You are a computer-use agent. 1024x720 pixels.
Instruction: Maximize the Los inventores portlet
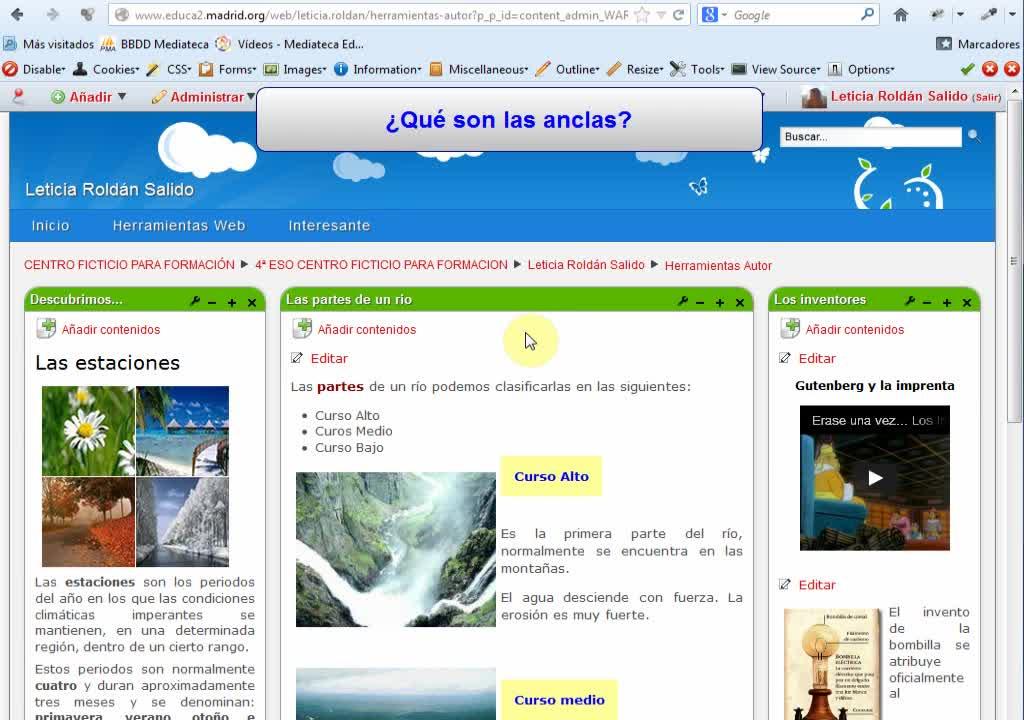[947, 303]
